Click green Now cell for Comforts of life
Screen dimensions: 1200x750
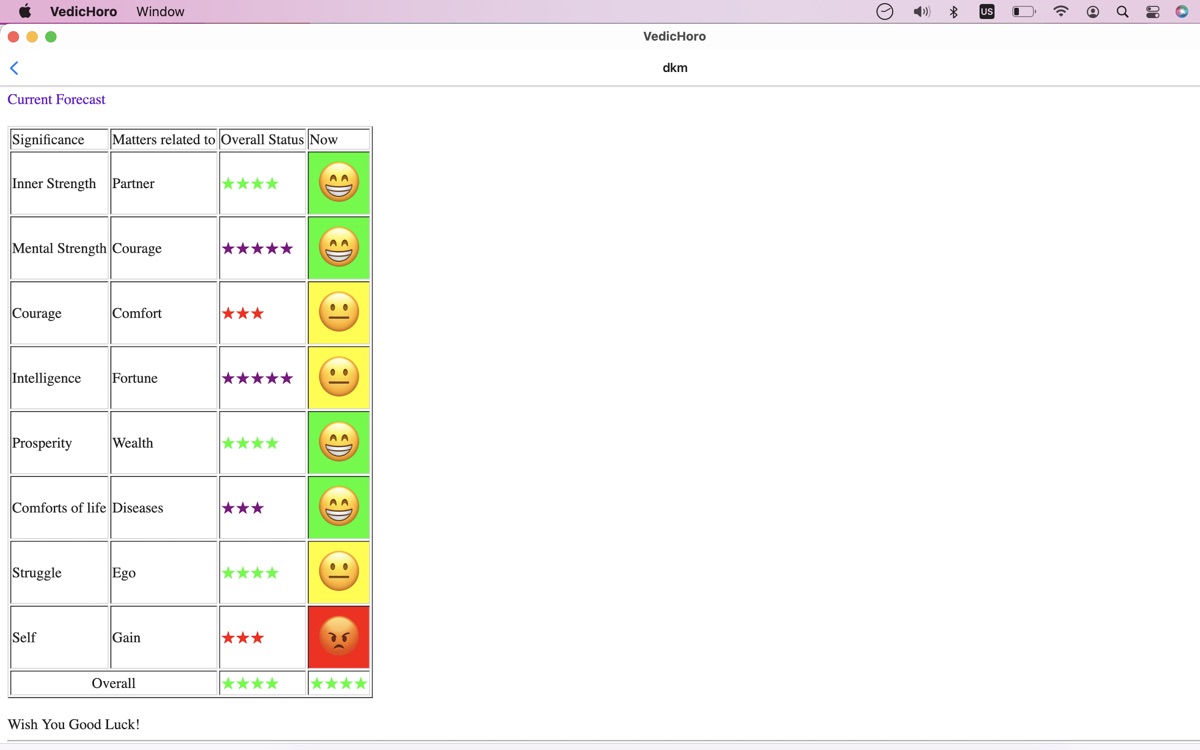click(x=339, y=508)
